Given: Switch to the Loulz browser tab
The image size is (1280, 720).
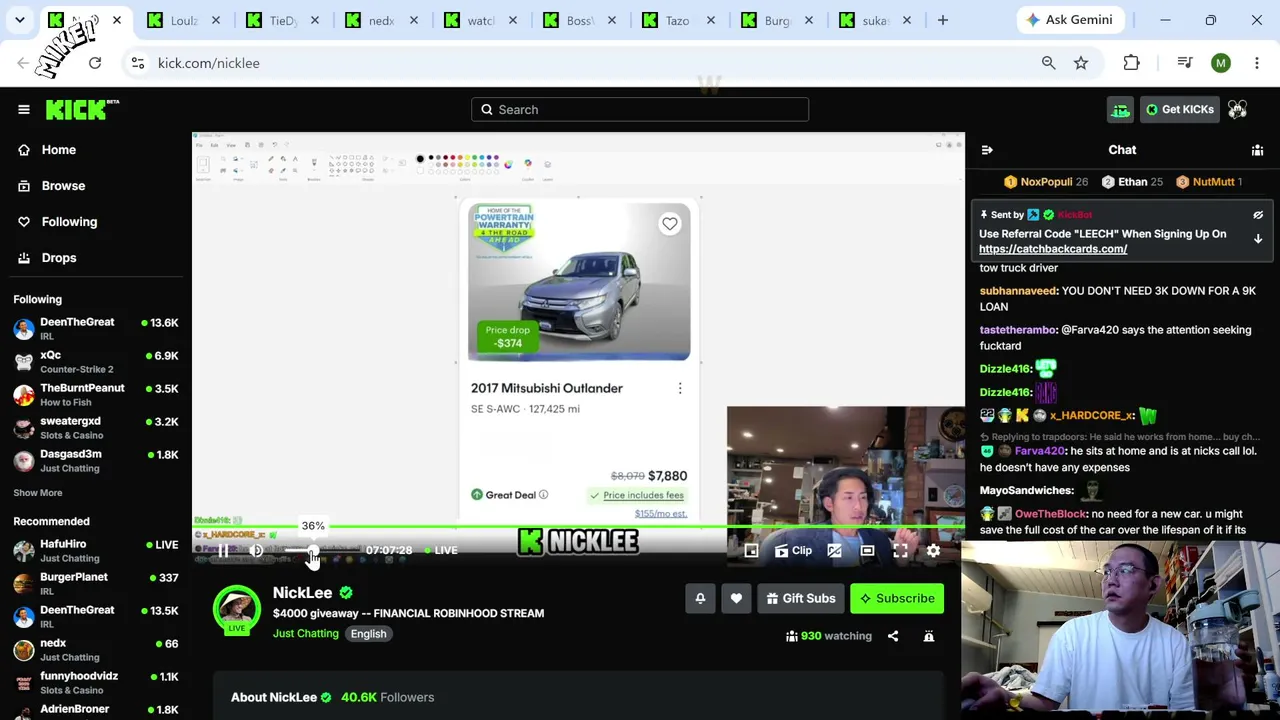Looking at the screenshot, I should point(185,20).
